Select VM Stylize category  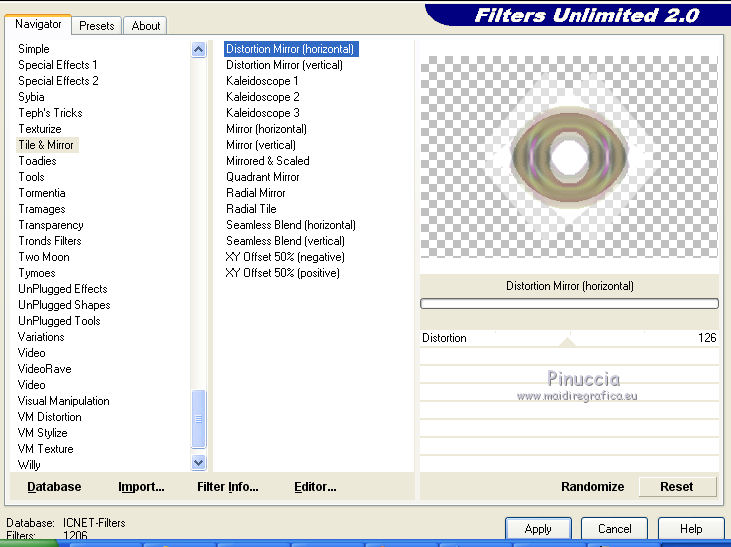(x=42, y=433)
